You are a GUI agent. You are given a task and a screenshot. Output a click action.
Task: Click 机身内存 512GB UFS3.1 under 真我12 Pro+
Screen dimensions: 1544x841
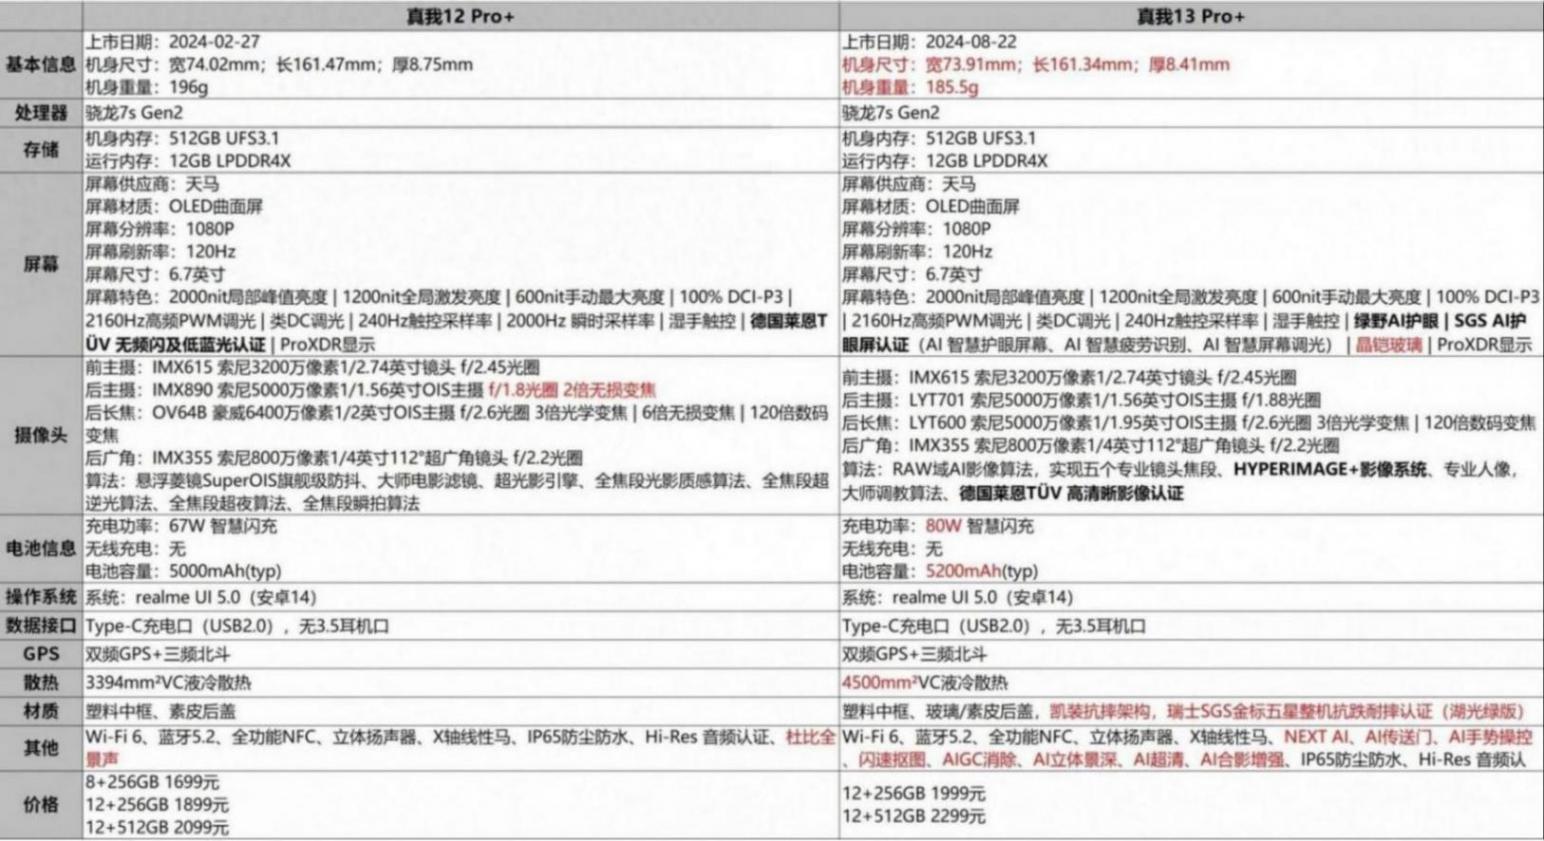coord(182,138)
